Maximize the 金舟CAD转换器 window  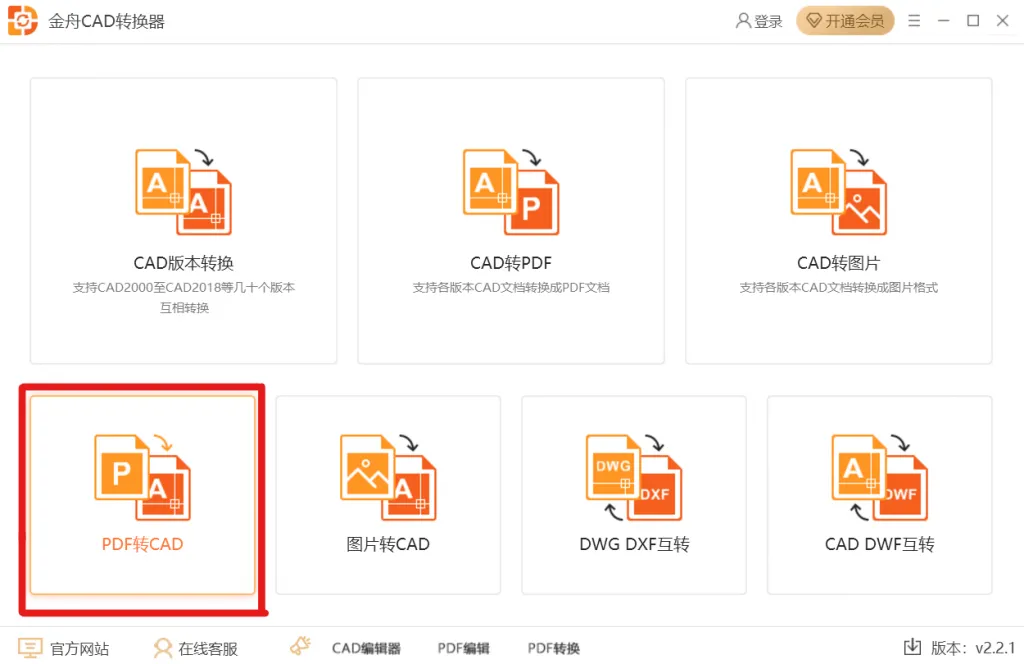click(973, 21)
